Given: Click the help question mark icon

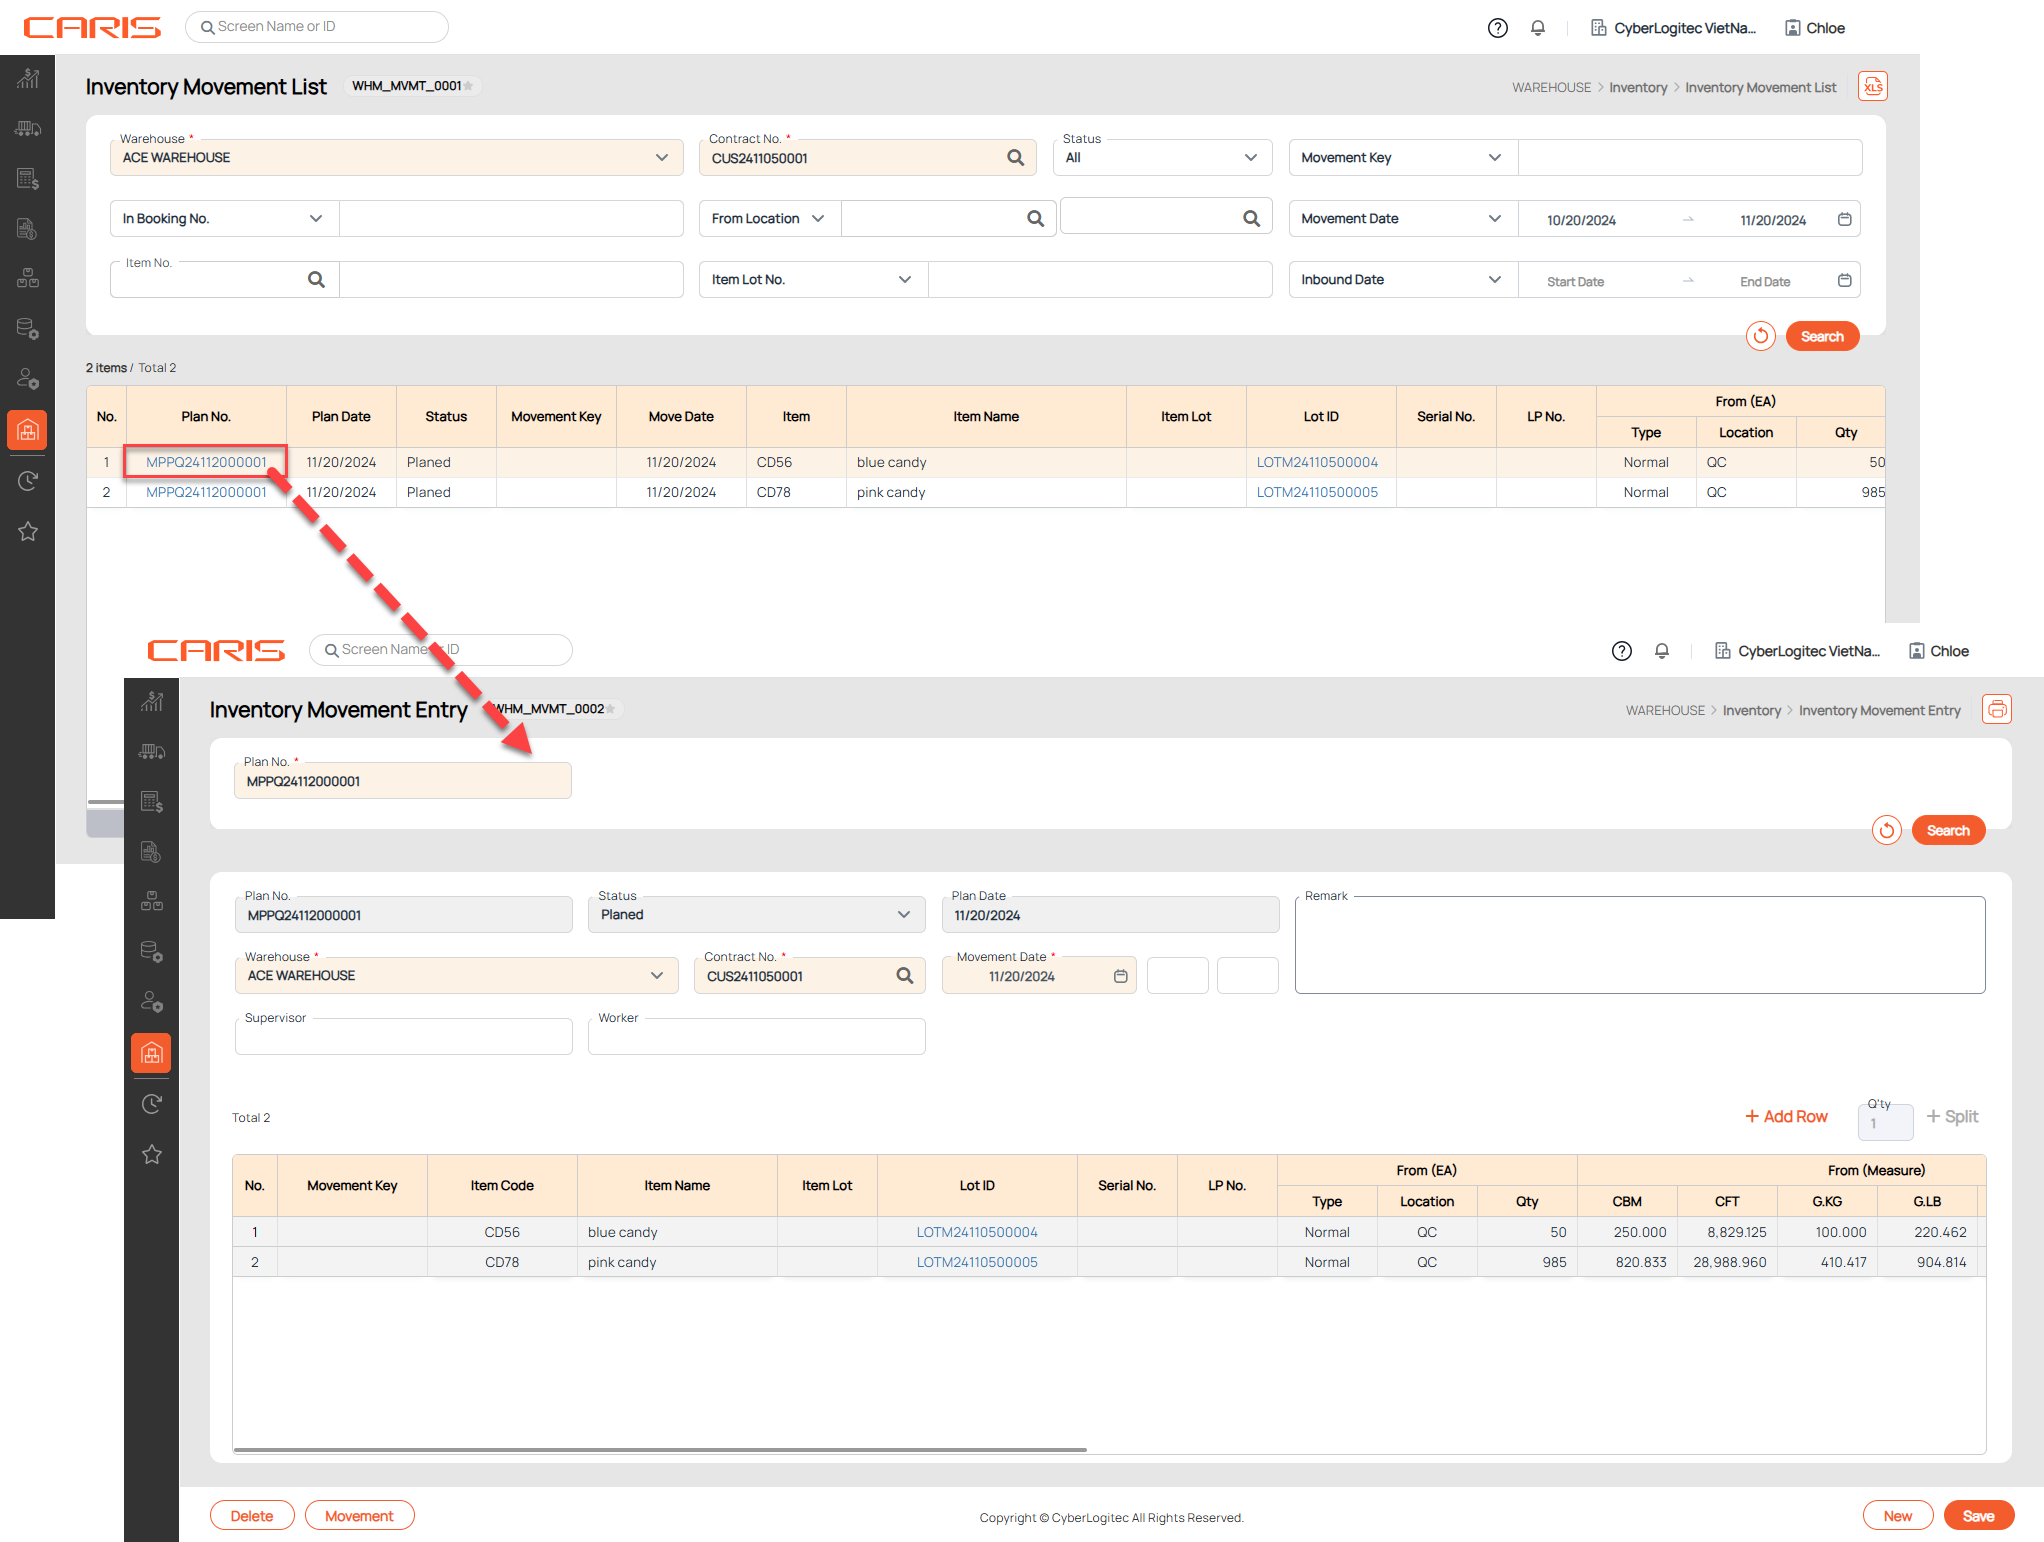Looking at the screenshot, I should [x=1497, y=28].
